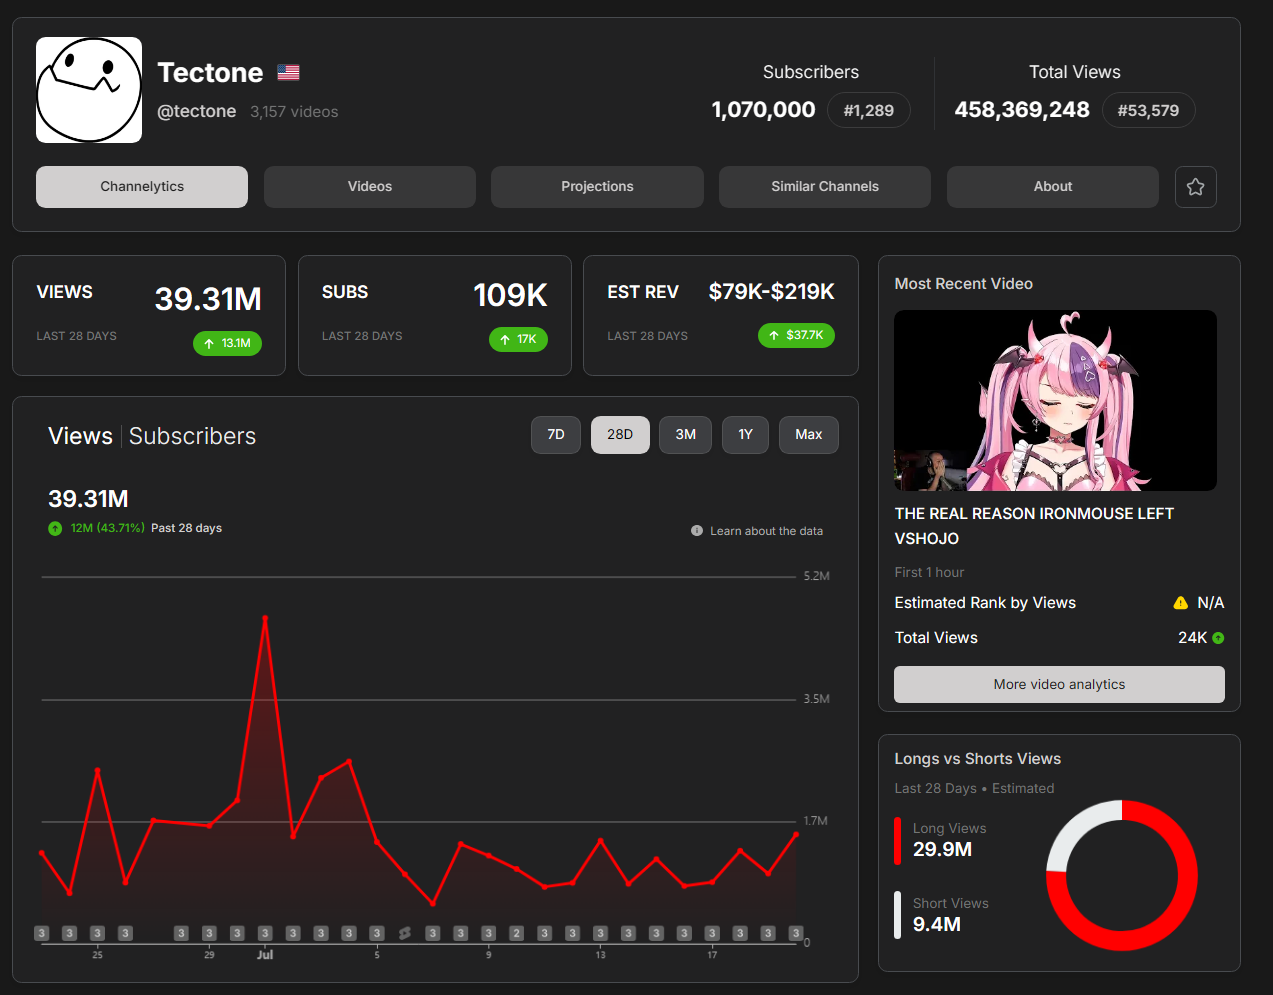Click the Tectone channel avatar
This screenshot has width=1273, height=995.
[89, 90]
